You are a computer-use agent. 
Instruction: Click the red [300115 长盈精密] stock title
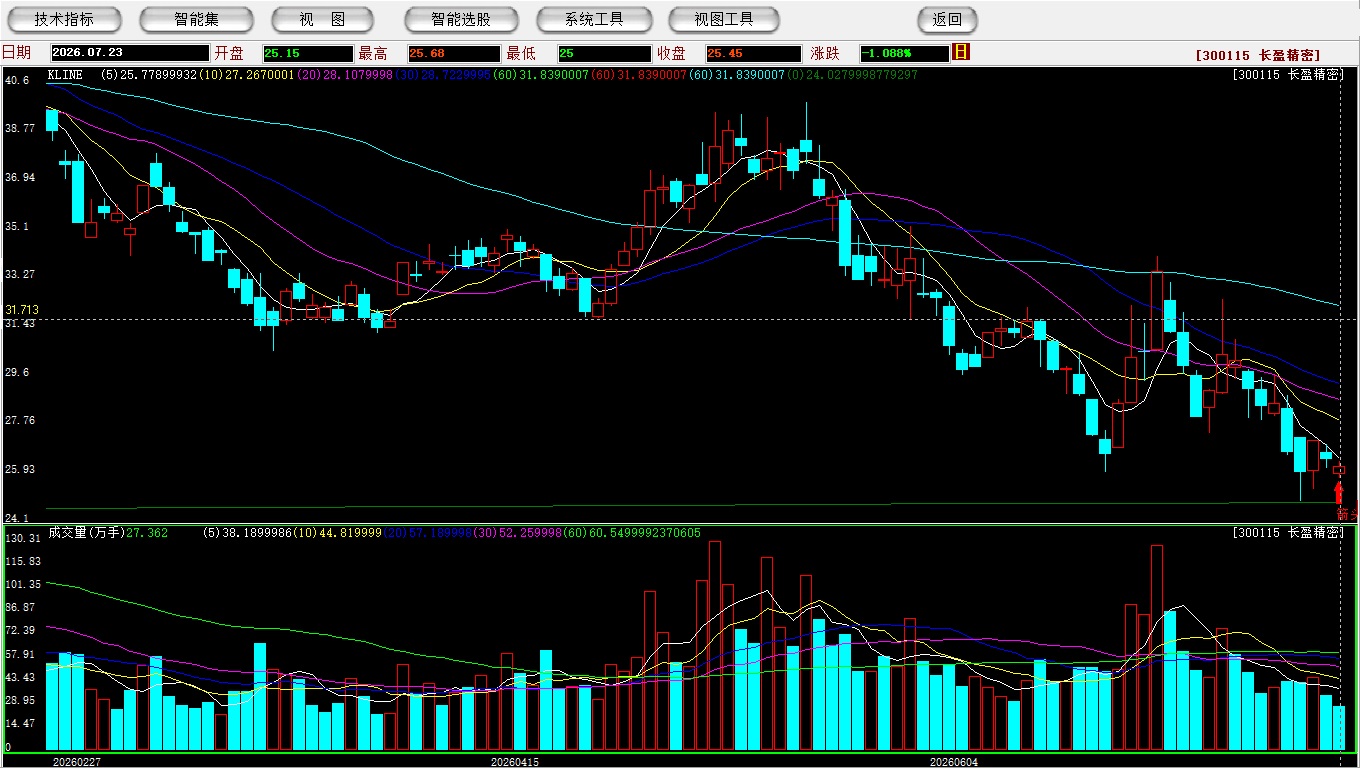pos(1257,55)
